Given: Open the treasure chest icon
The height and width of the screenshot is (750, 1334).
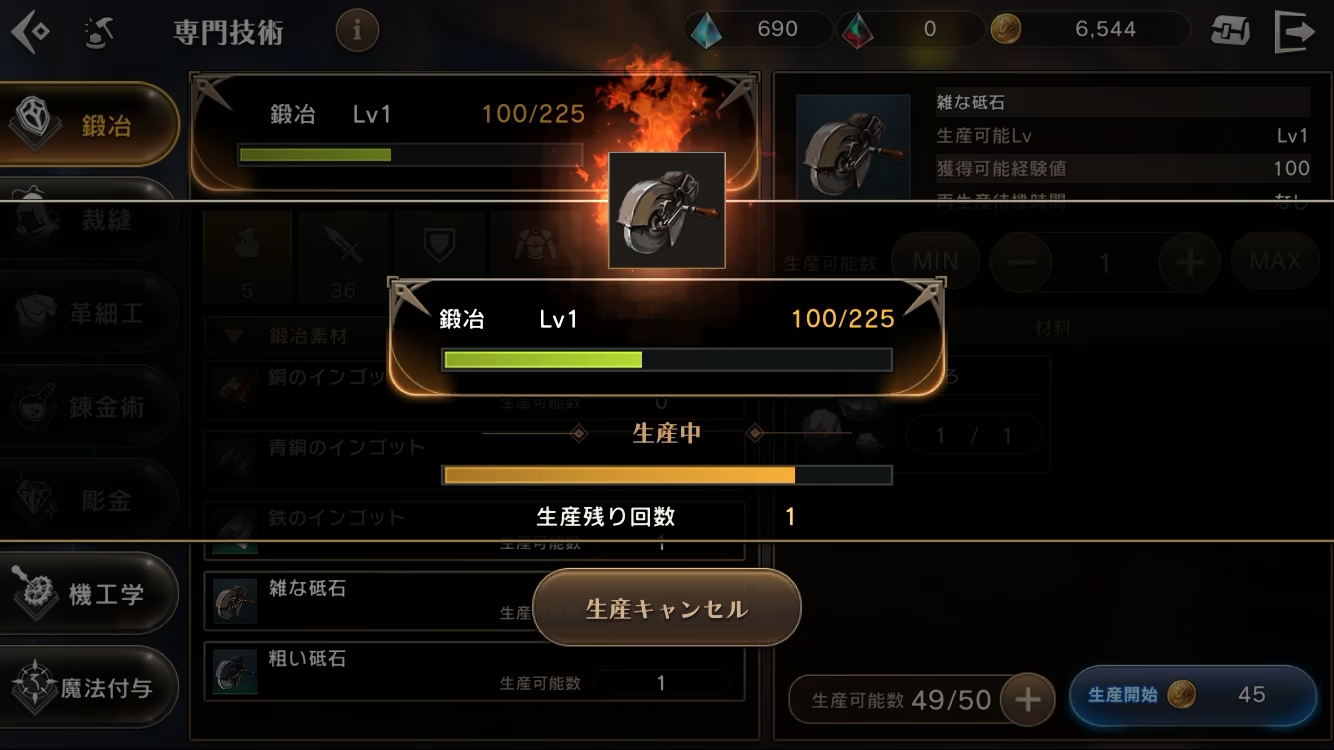Looking at the screenshot, I should 1230,31.
